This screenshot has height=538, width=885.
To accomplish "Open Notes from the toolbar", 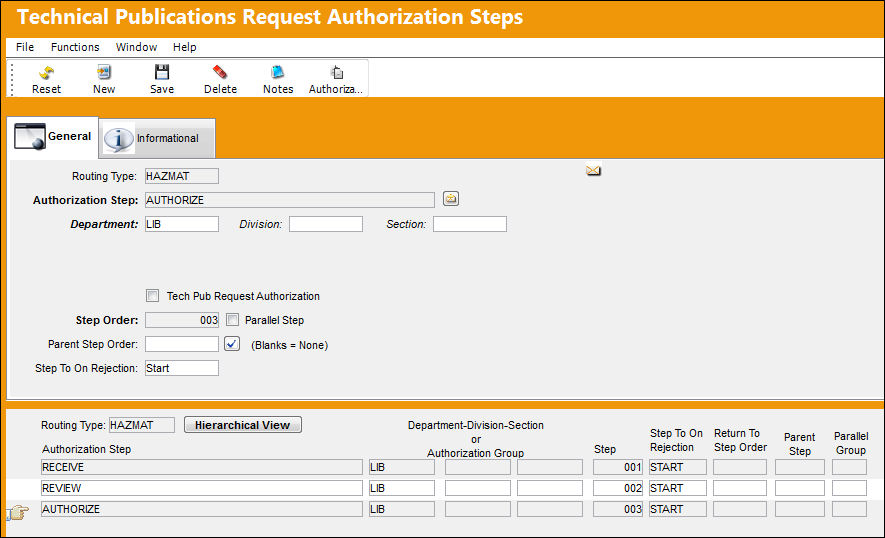I will pos(278,72).
